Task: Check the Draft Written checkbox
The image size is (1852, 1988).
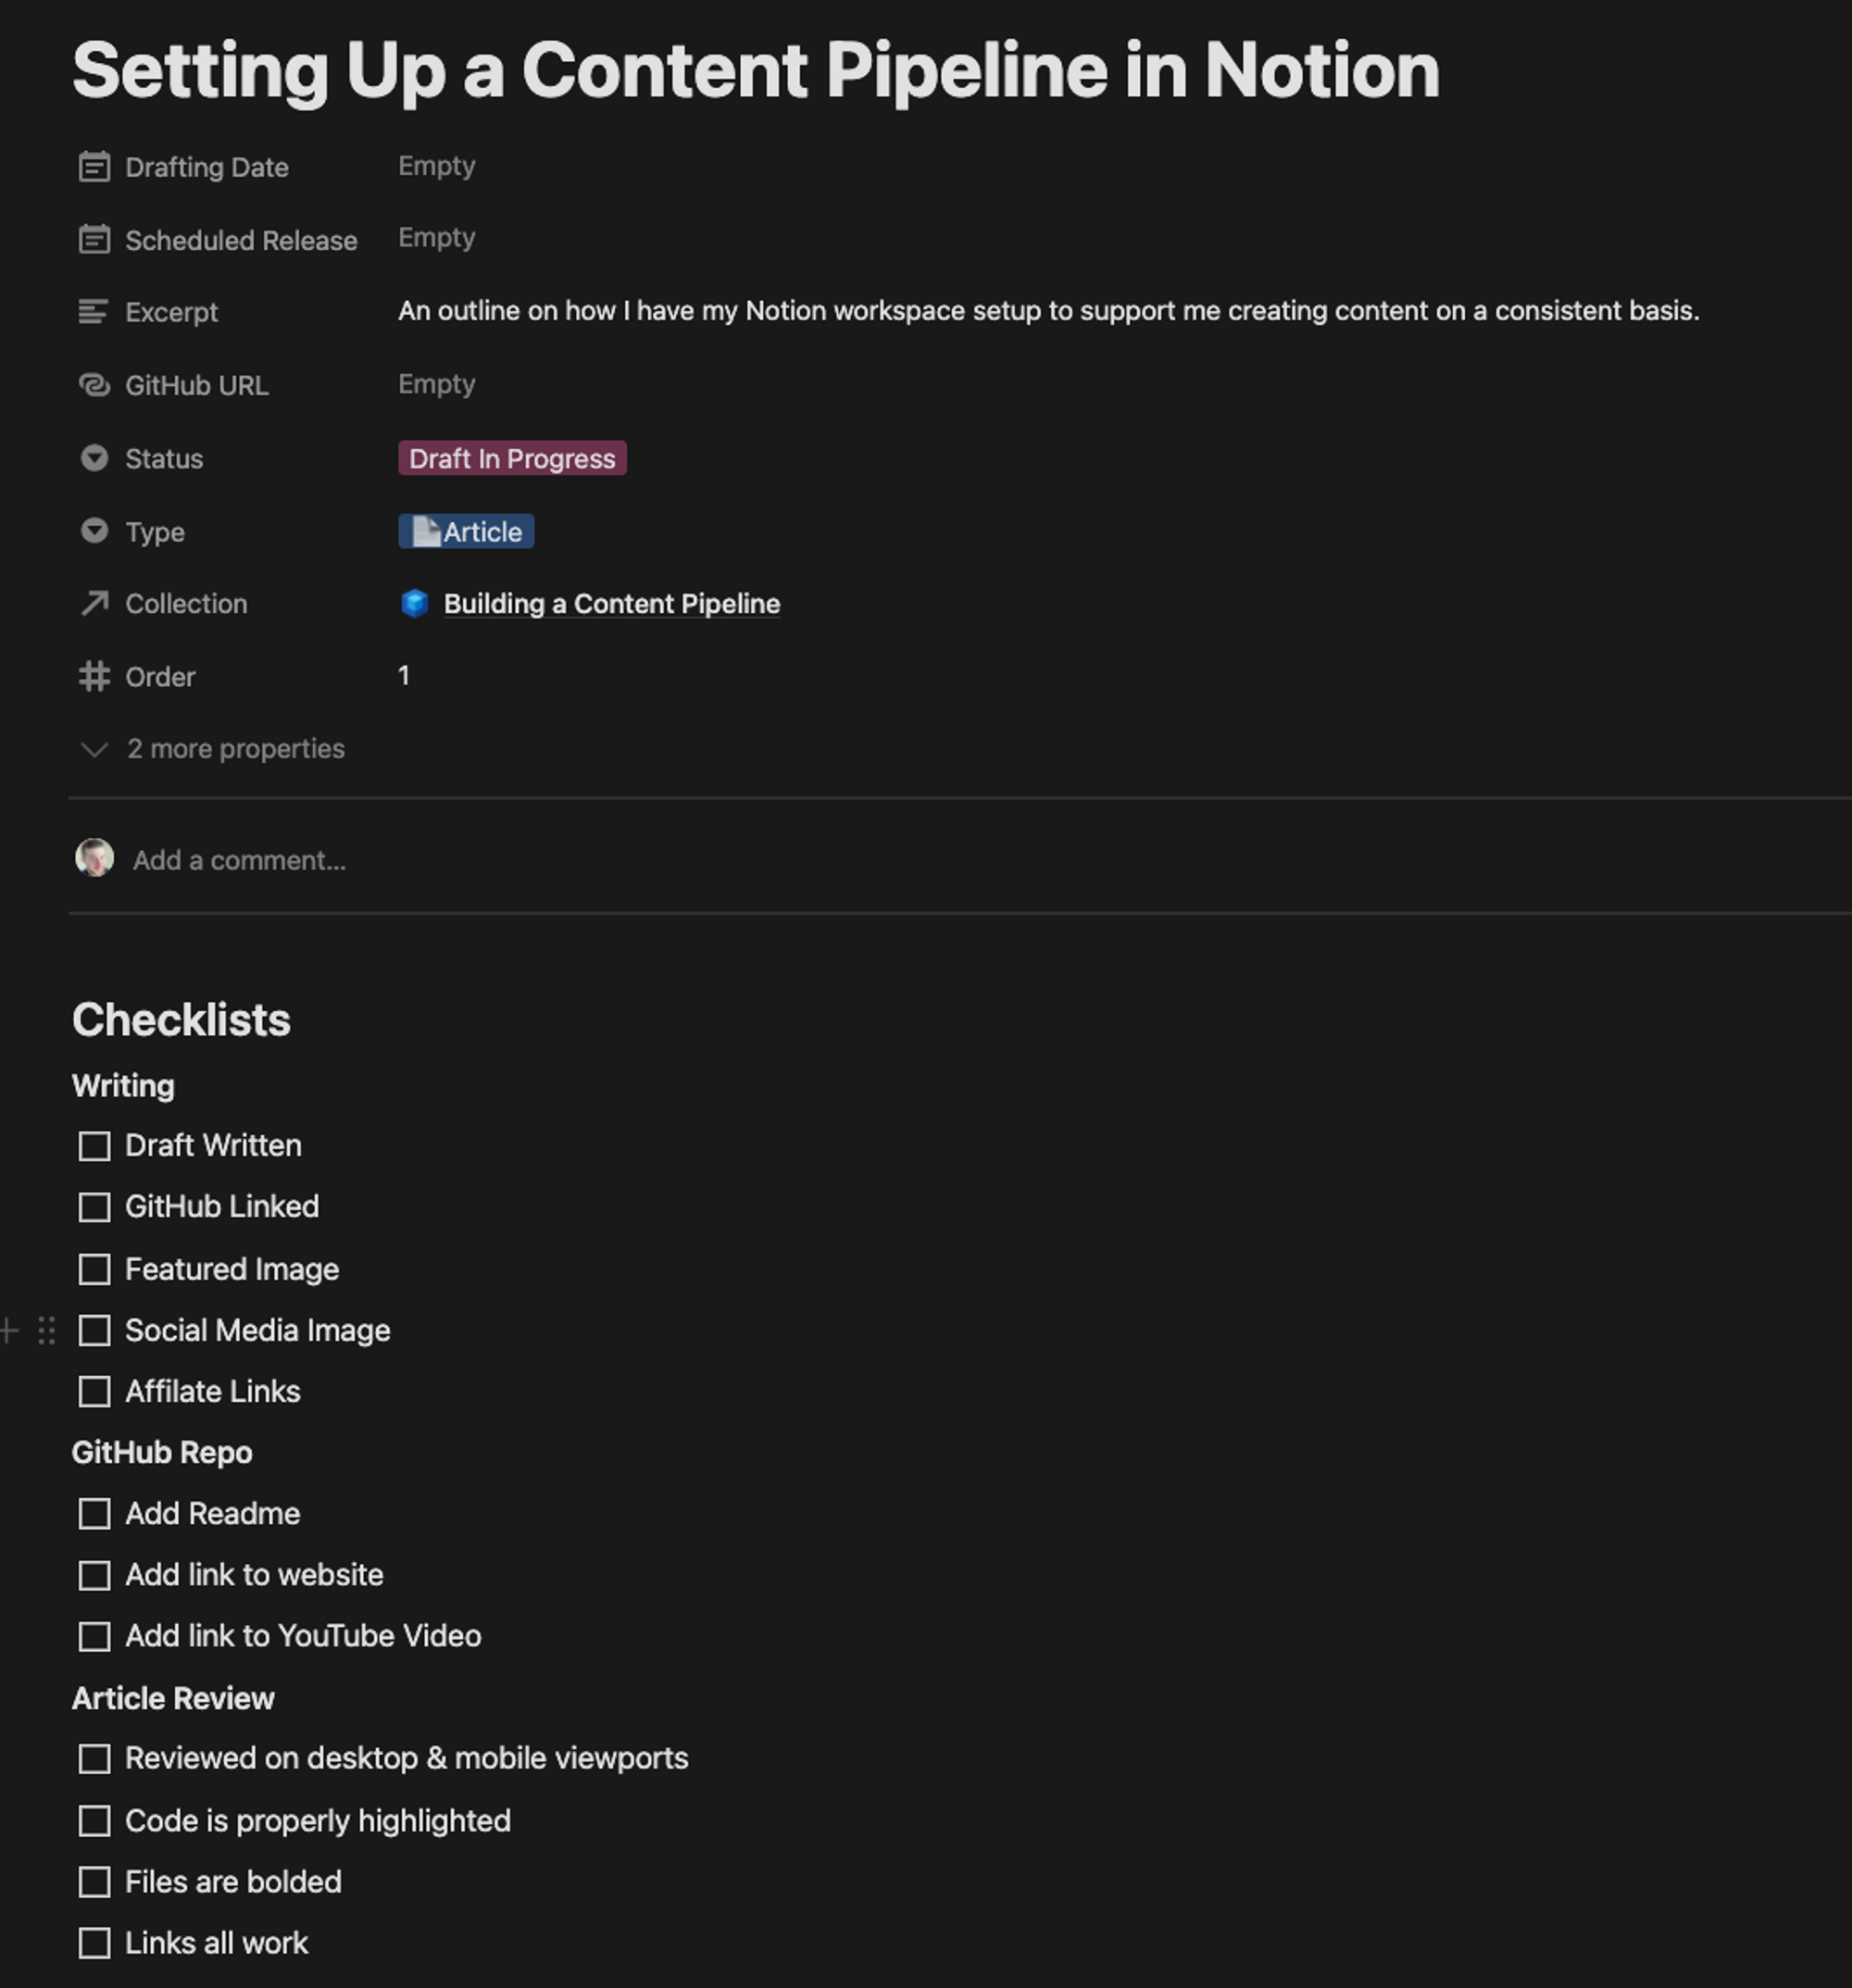Action: (x=94, y=1146)
